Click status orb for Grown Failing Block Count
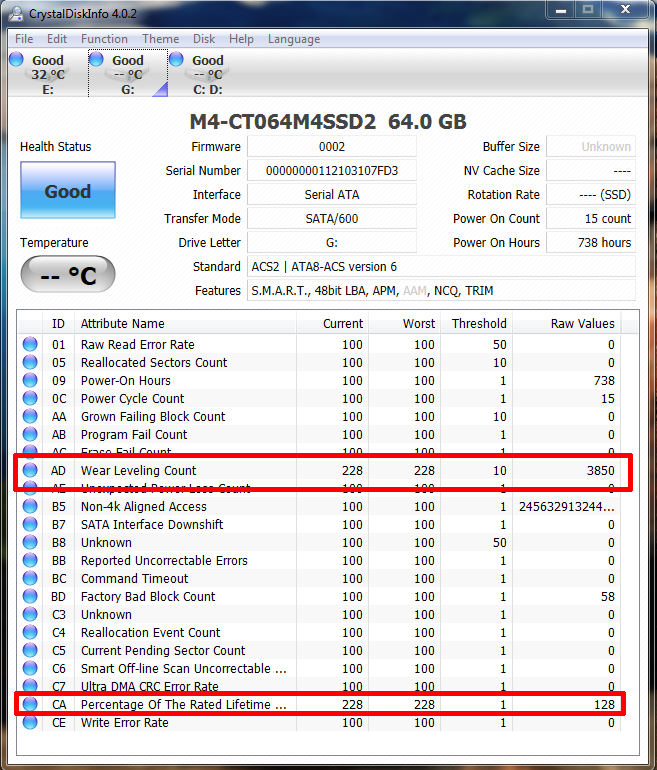Screen dimensions: 657x770 pos(30,416)
